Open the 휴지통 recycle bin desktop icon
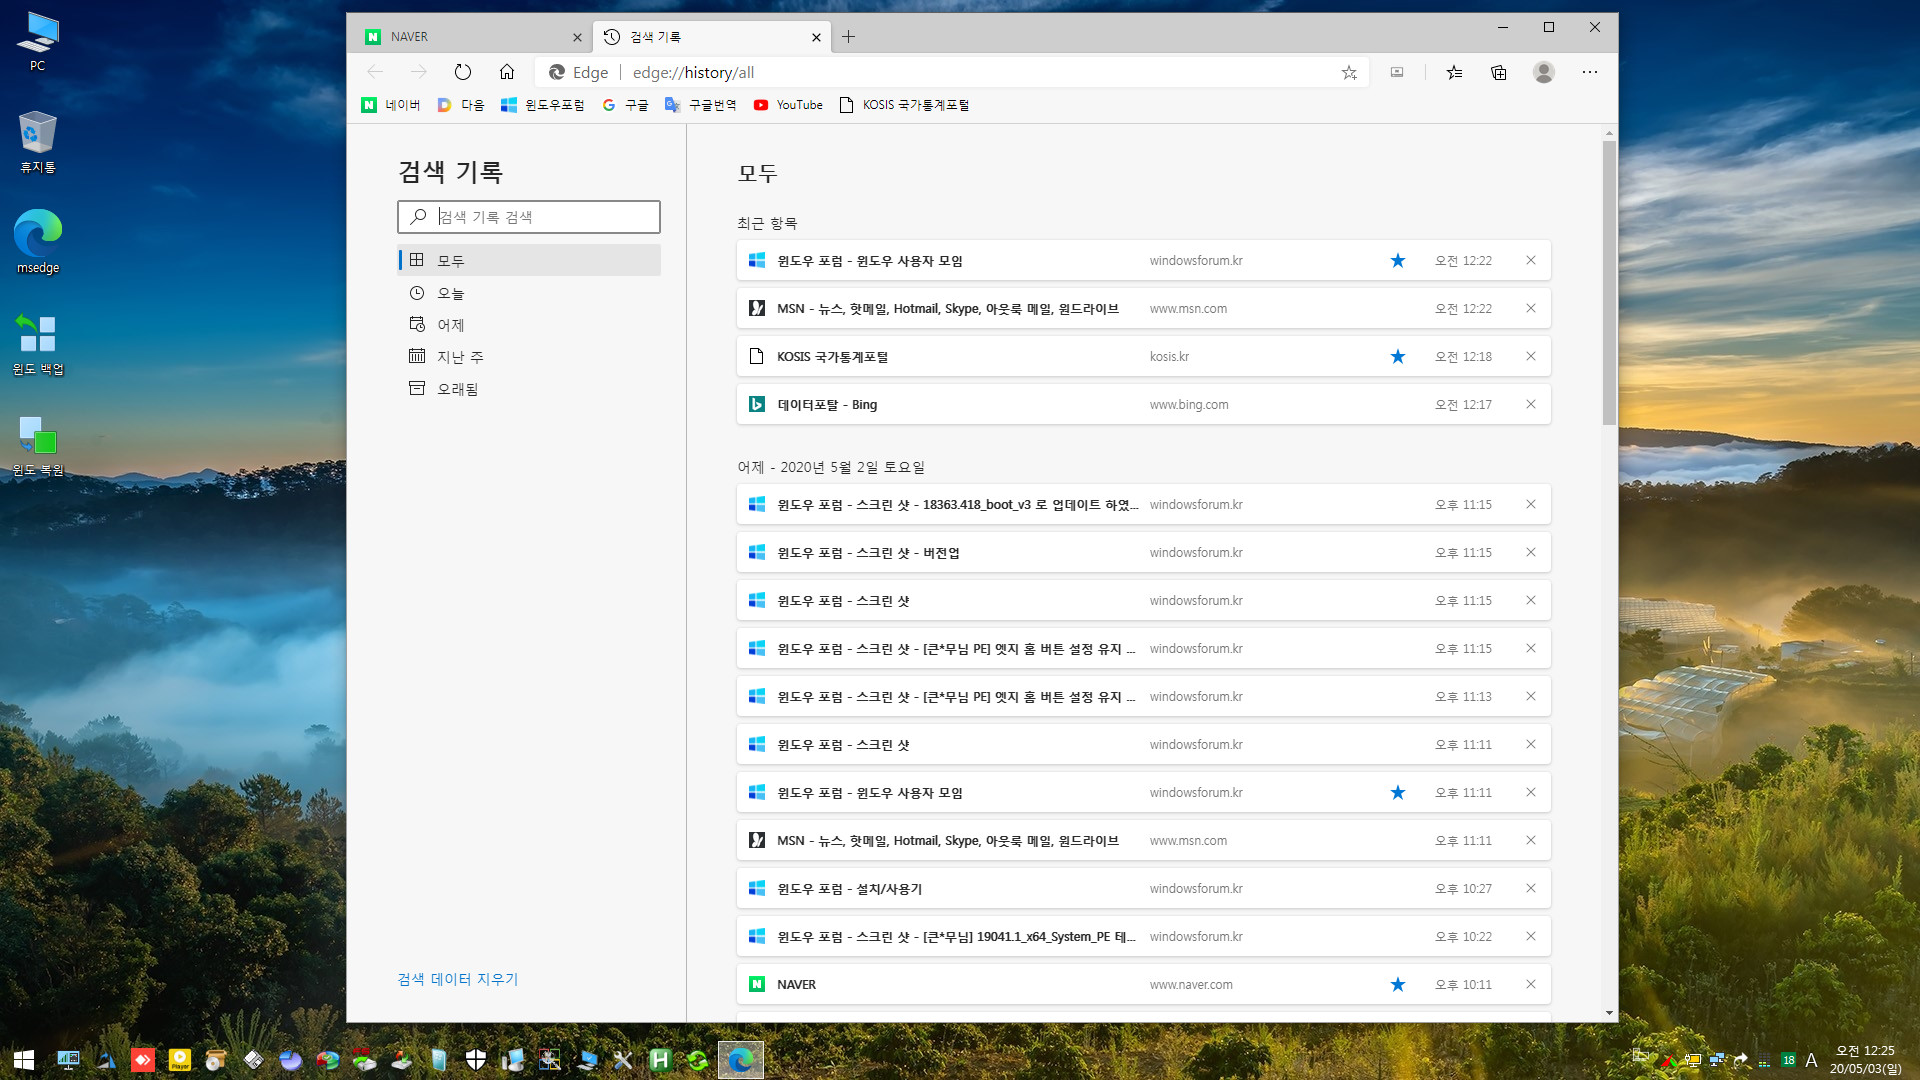The image size is (1920, 1080). click(38, 142)
